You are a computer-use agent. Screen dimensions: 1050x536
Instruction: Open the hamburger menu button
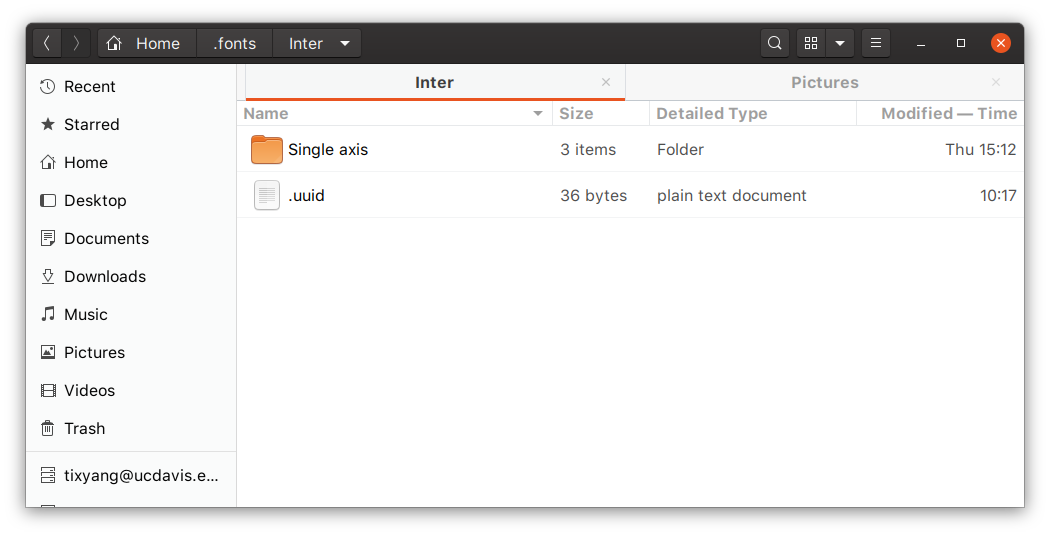(876, 44)
